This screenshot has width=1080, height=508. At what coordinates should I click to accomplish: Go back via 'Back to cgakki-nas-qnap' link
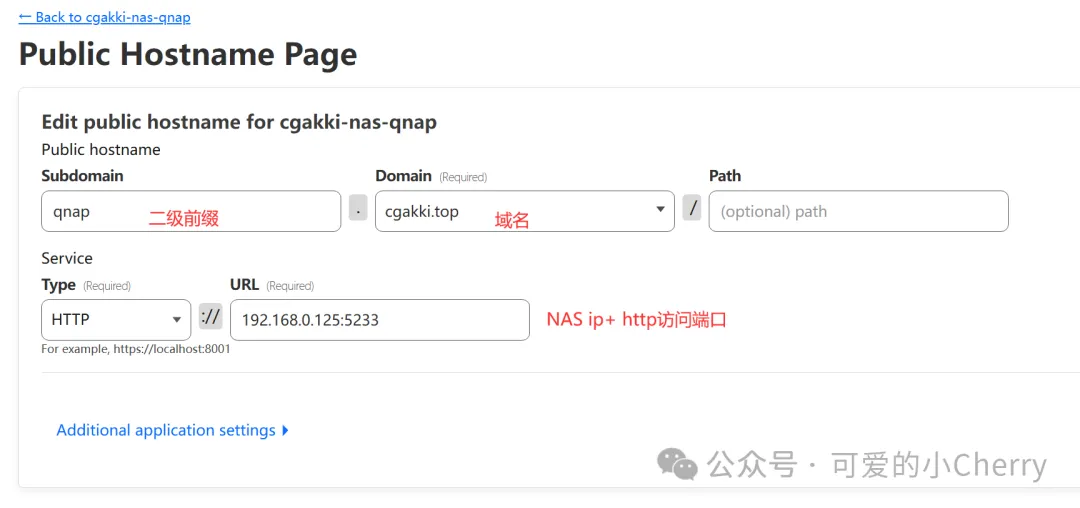(x=105, y=17)
